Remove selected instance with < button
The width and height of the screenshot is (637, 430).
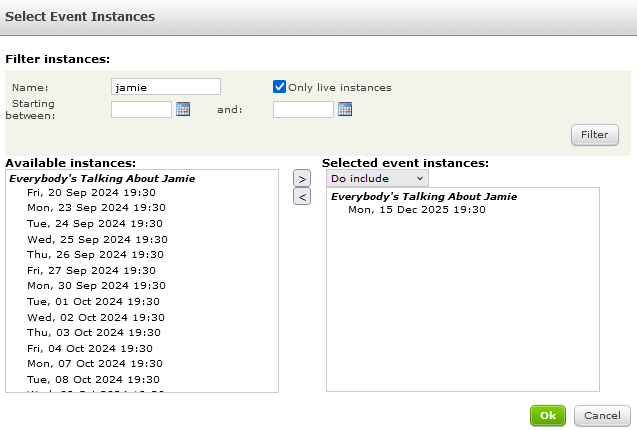click(302, 197)
